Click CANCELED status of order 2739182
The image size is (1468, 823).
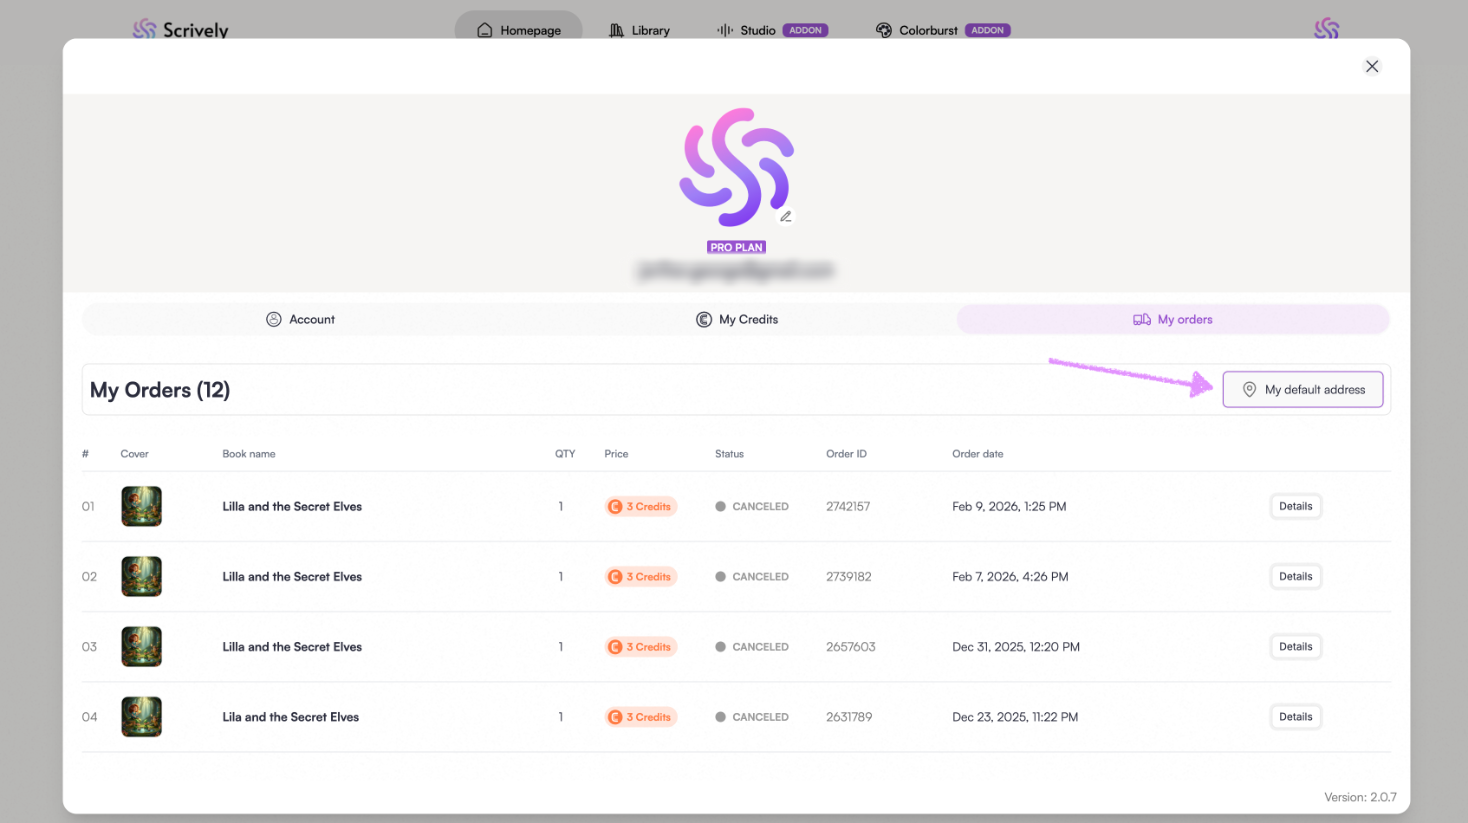[752, 576]
